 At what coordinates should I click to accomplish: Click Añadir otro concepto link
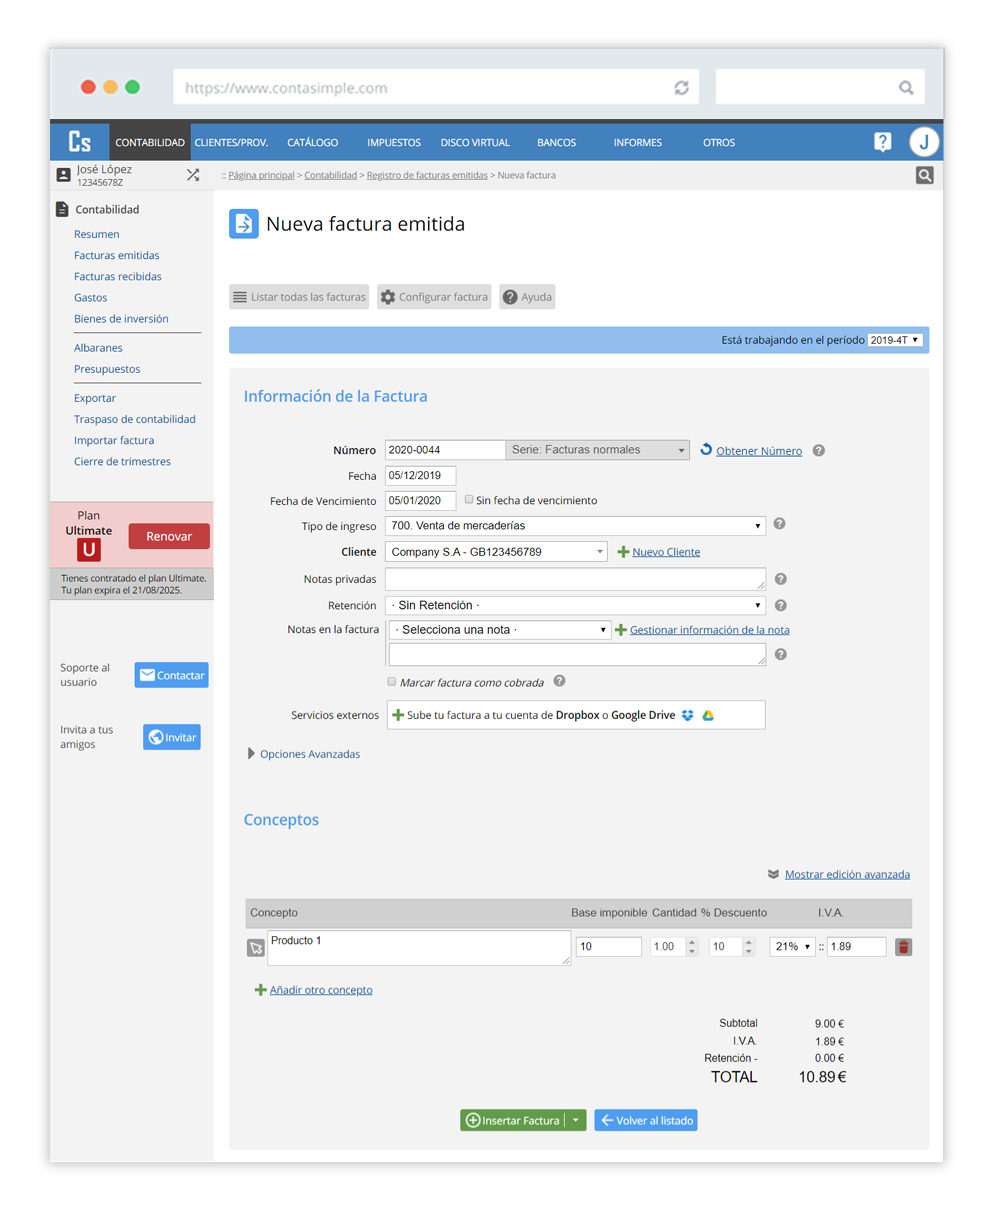(x=321, y=990)
